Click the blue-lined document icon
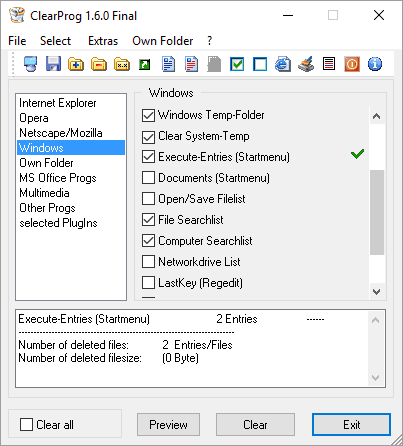 tap(168, 64)
